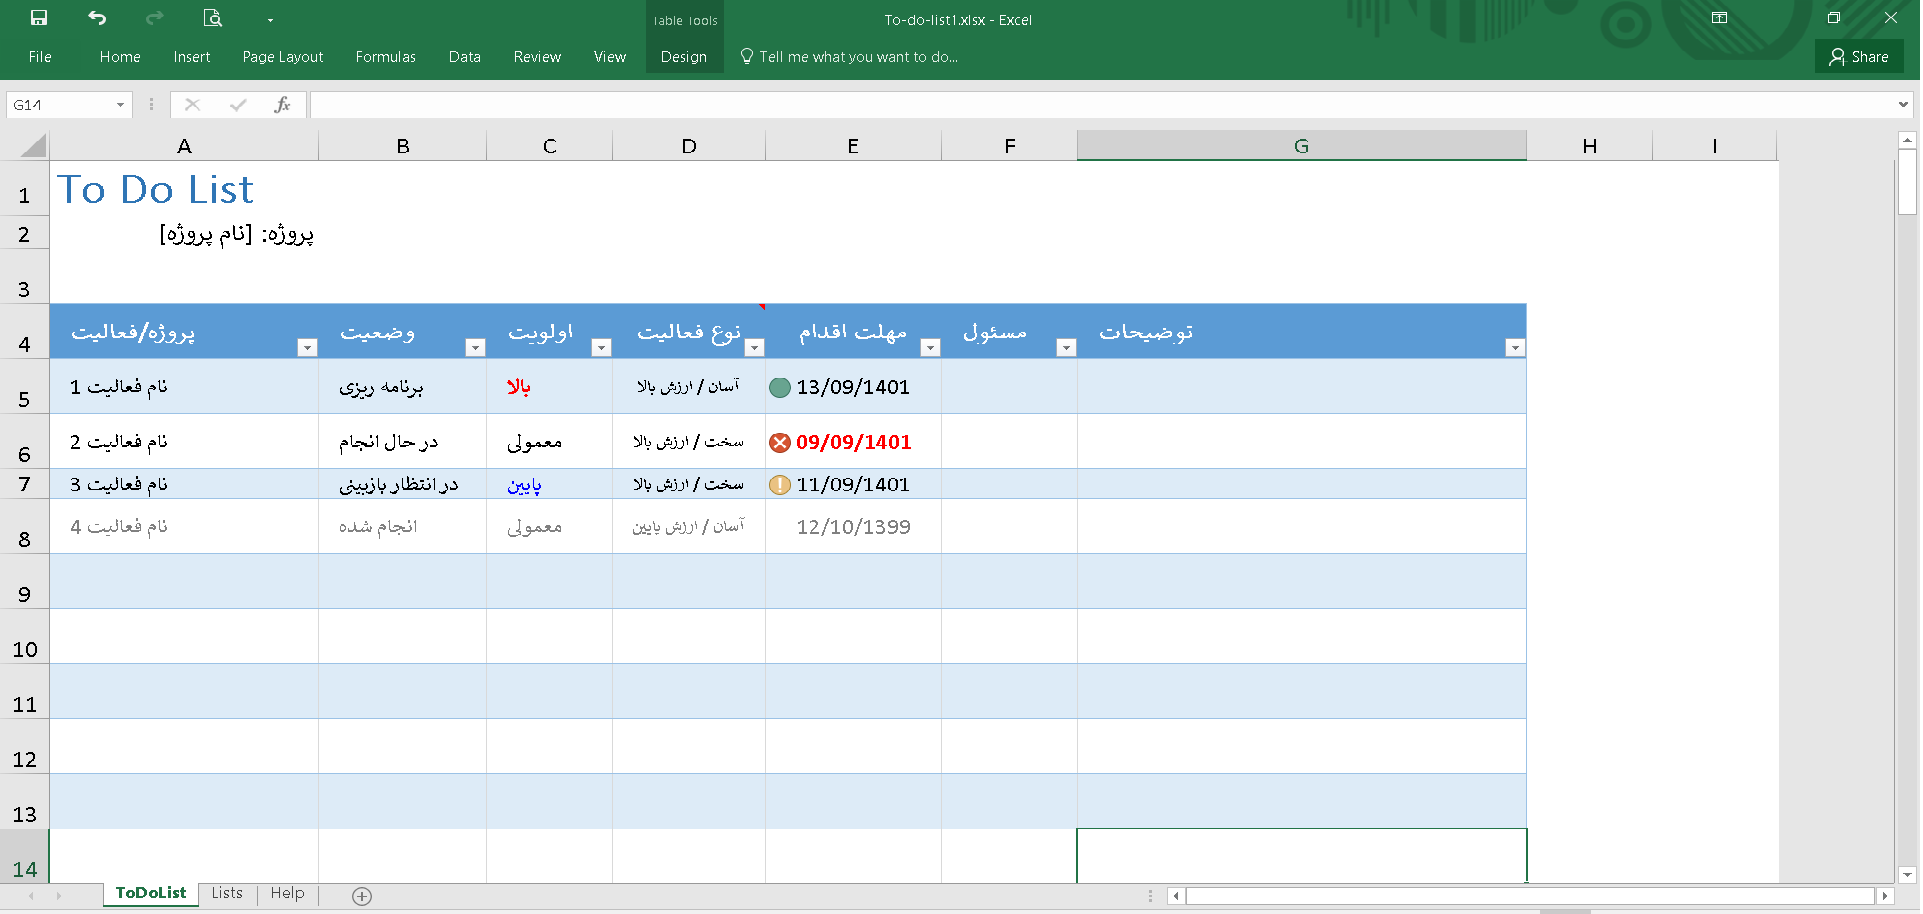Click the Insert Function fx icon
This screenshot has height=914, width=1923.
tap(283, 104)
